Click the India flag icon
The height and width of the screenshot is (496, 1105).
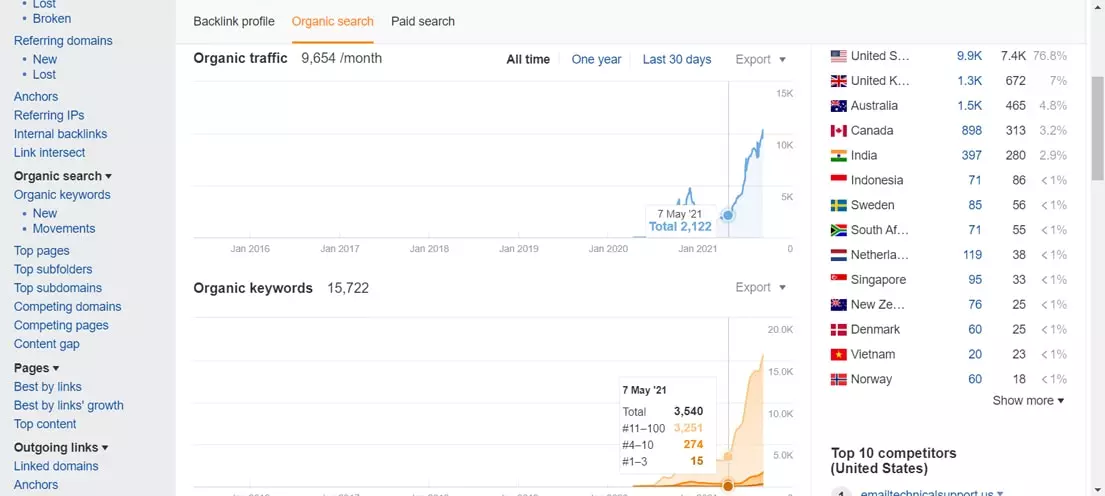838,156
